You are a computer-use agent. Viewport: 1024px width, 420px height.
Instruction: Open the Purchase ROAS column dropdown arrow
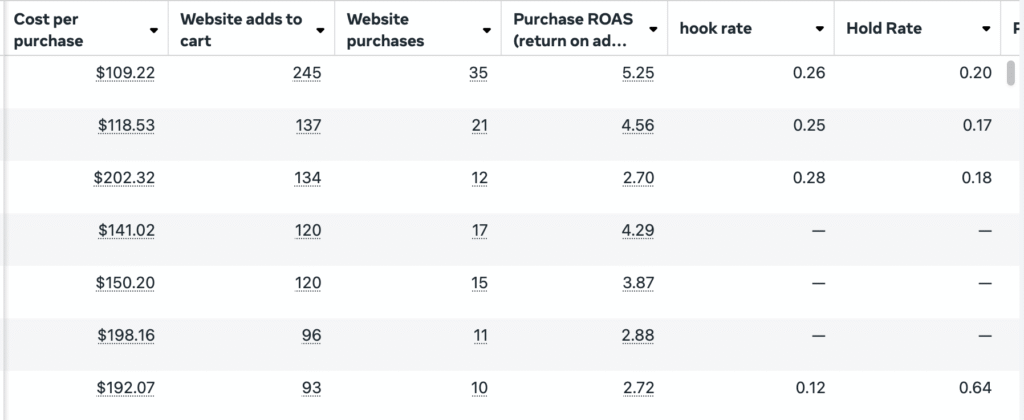[653, 30]
